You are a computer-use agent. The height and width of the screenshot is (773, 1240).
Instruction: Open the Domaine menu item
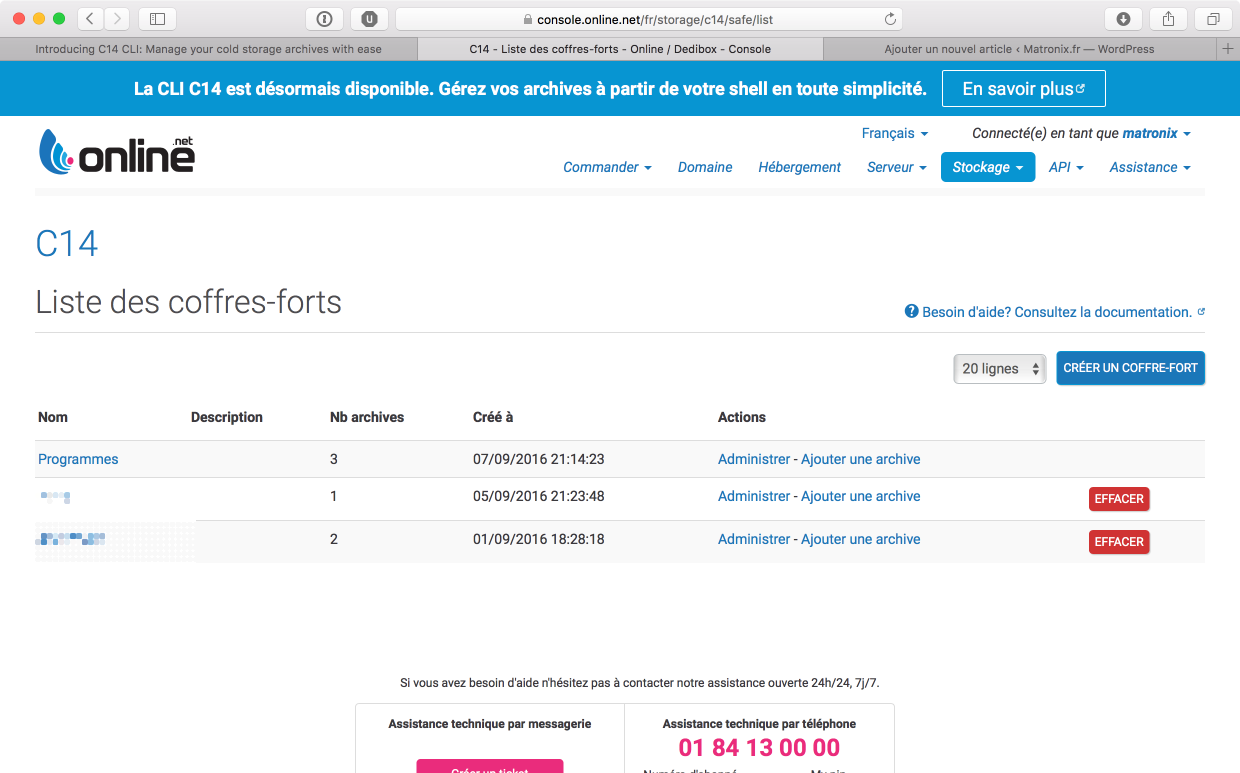[705, 167]
